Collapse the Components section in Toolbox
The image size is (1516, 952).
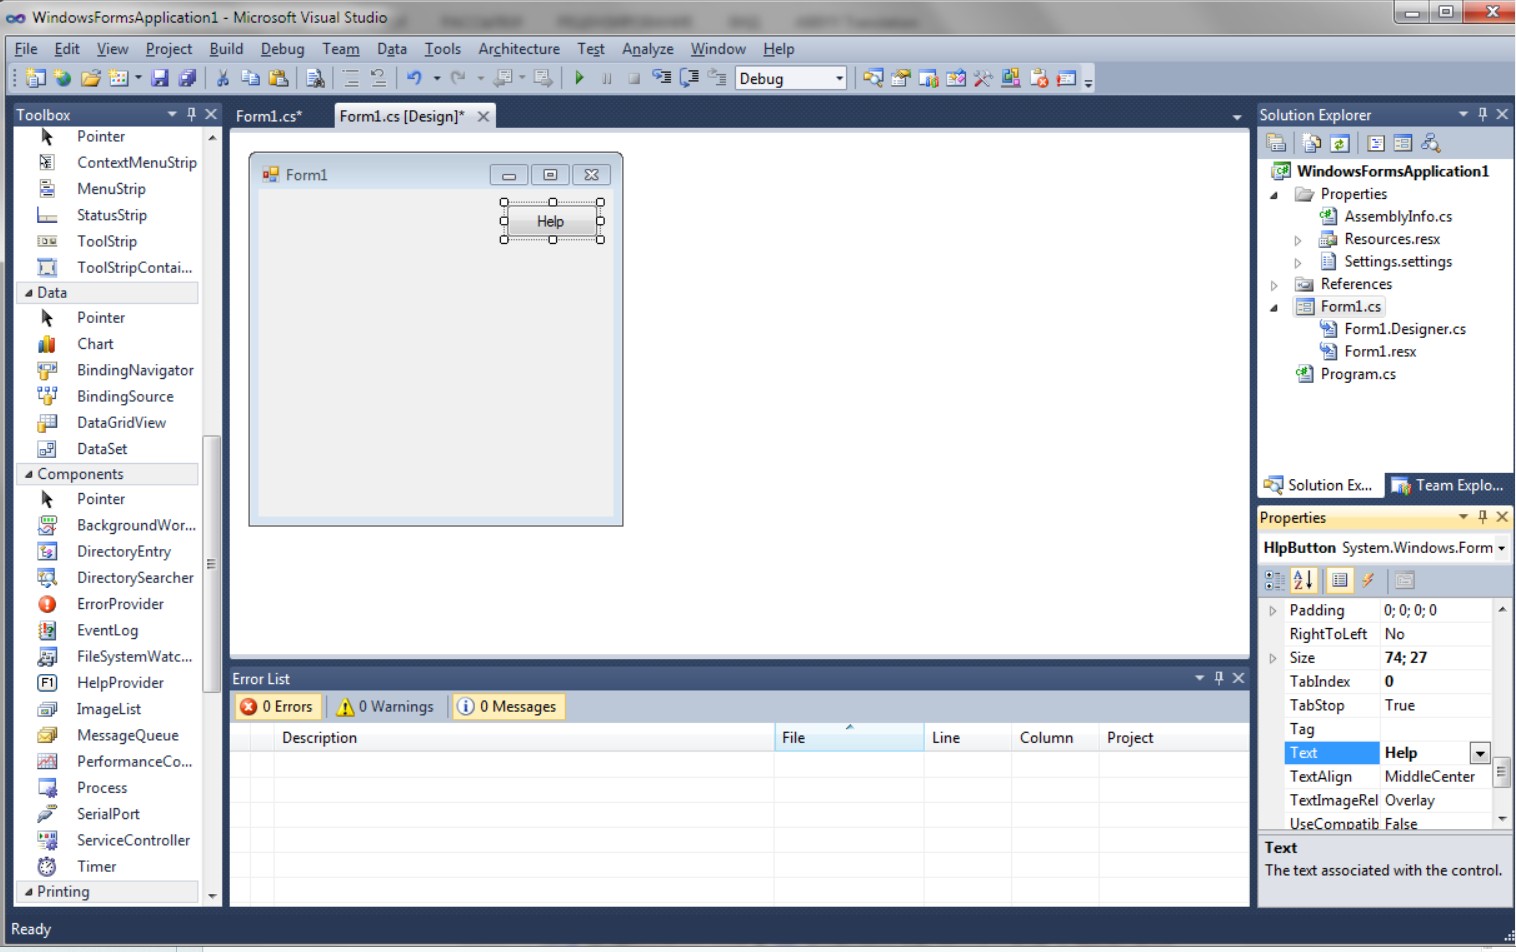click(28, 474)
